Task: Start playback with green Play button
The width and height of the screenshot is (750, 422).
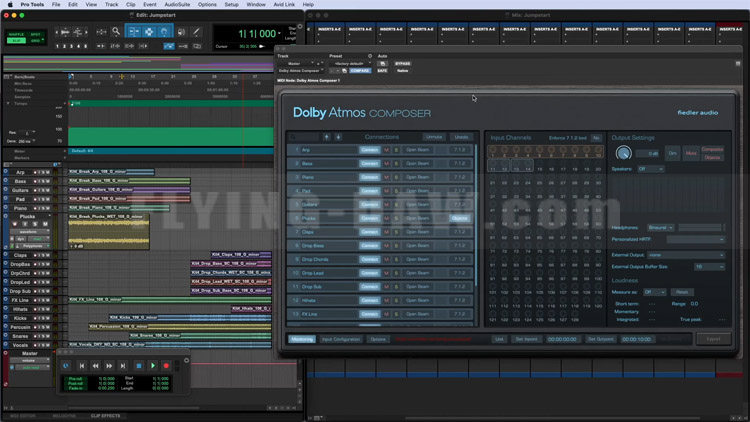Action: [153, 366]
